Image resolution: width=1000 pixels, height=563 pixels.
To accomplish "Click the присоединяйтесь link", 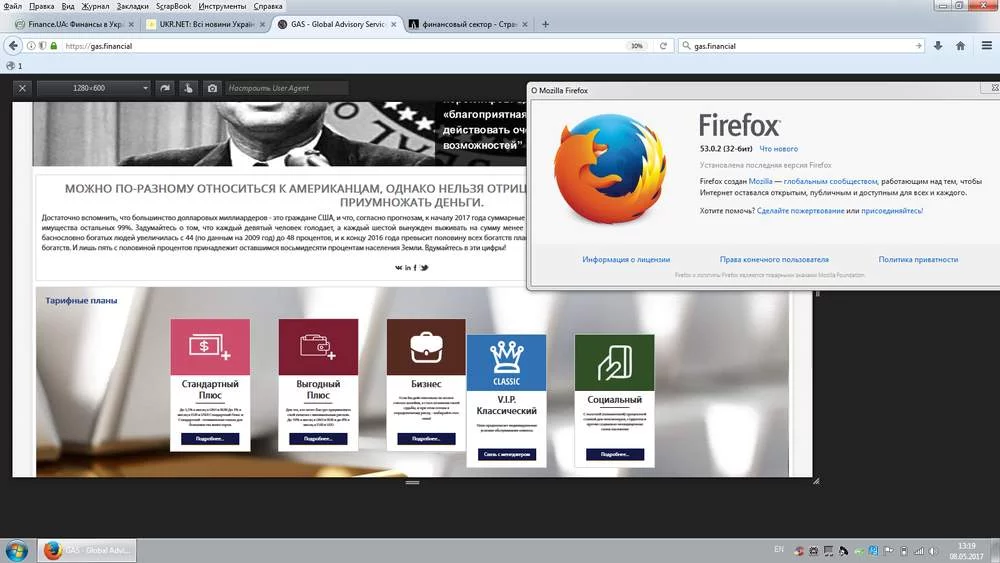I will point(892,210).
